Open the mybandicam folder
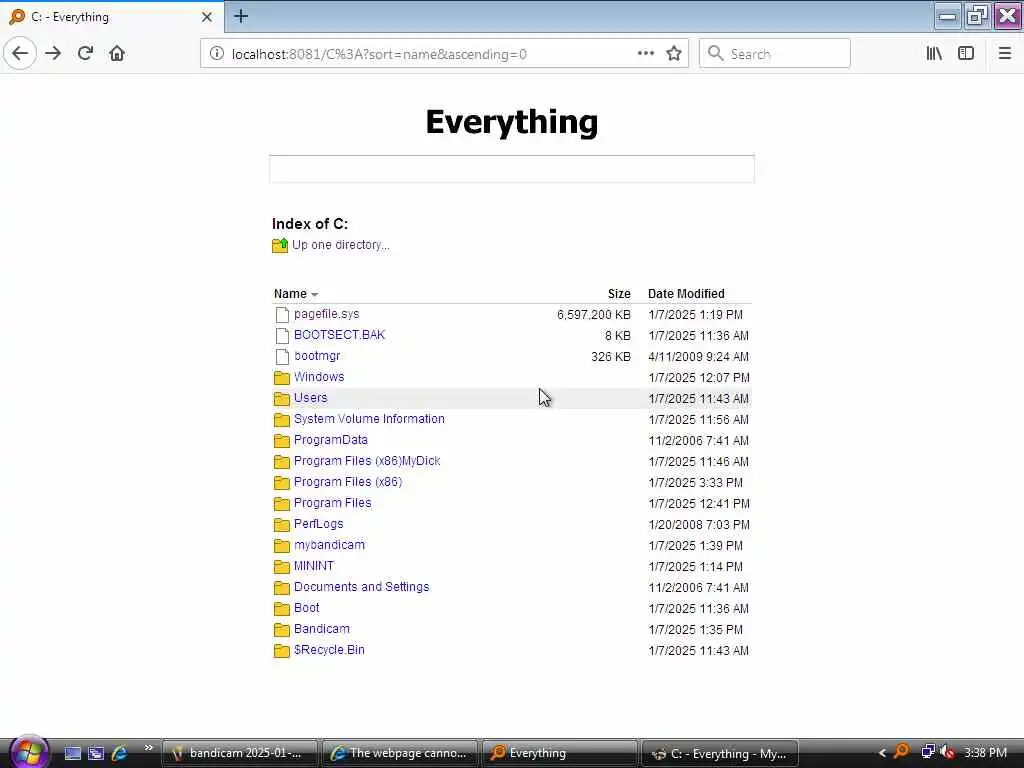 [x=329, y=545]
